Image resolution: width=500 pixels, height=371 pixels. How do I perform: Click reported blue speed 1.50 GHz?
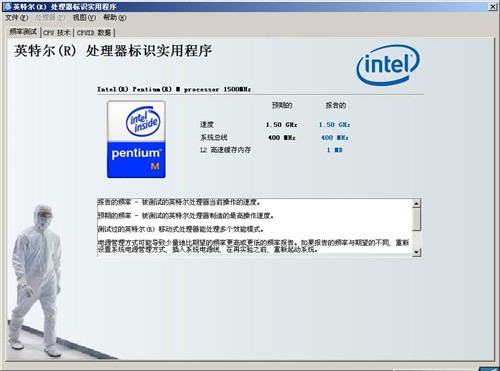point(334,125)
